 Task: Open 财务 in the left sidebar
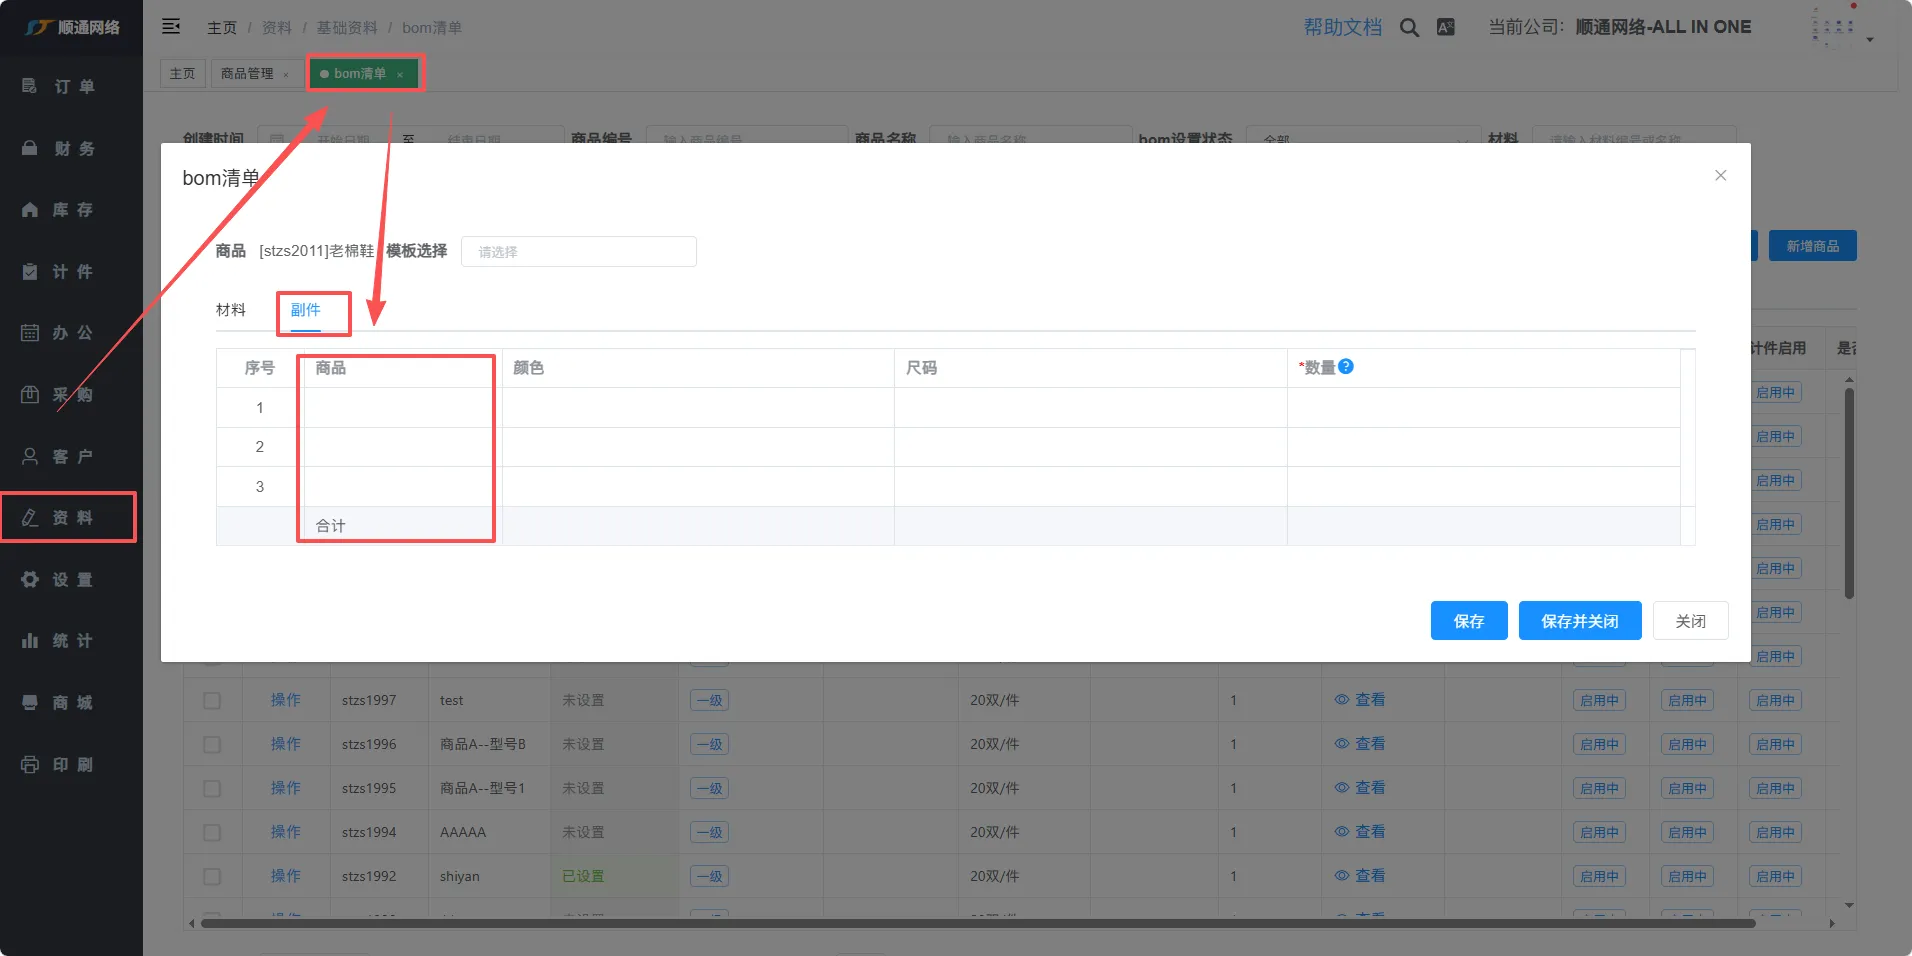72,149
